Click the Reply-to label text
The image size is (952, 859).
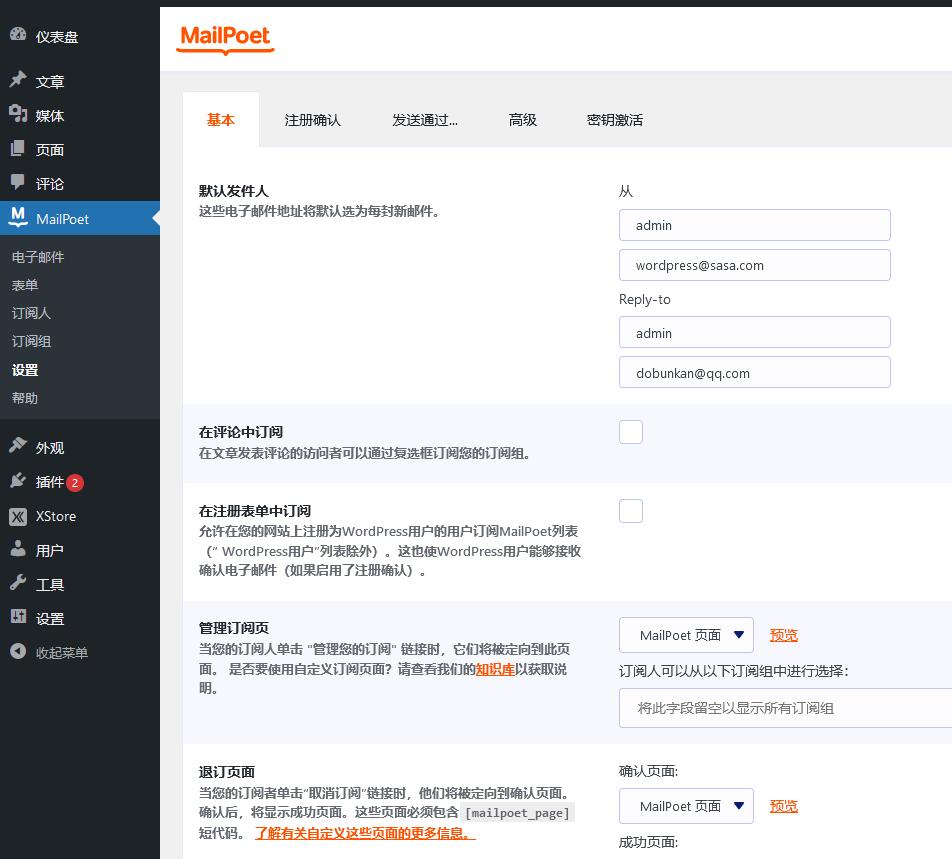click(645, 299)
